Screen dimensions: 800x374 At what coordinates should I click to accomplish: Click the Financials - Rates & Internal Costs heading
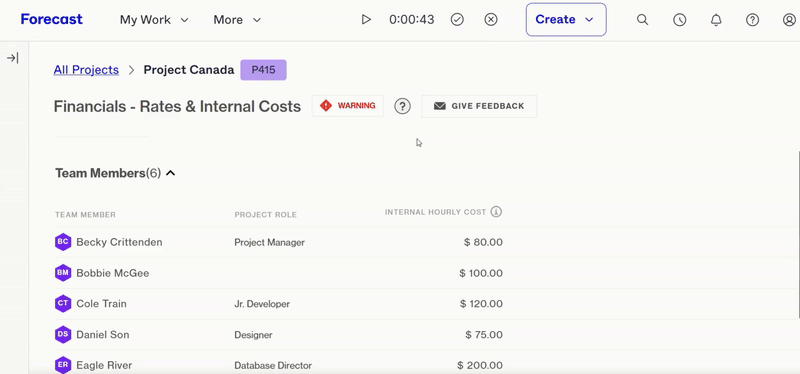pyautogui.click(x=177, y=106)
